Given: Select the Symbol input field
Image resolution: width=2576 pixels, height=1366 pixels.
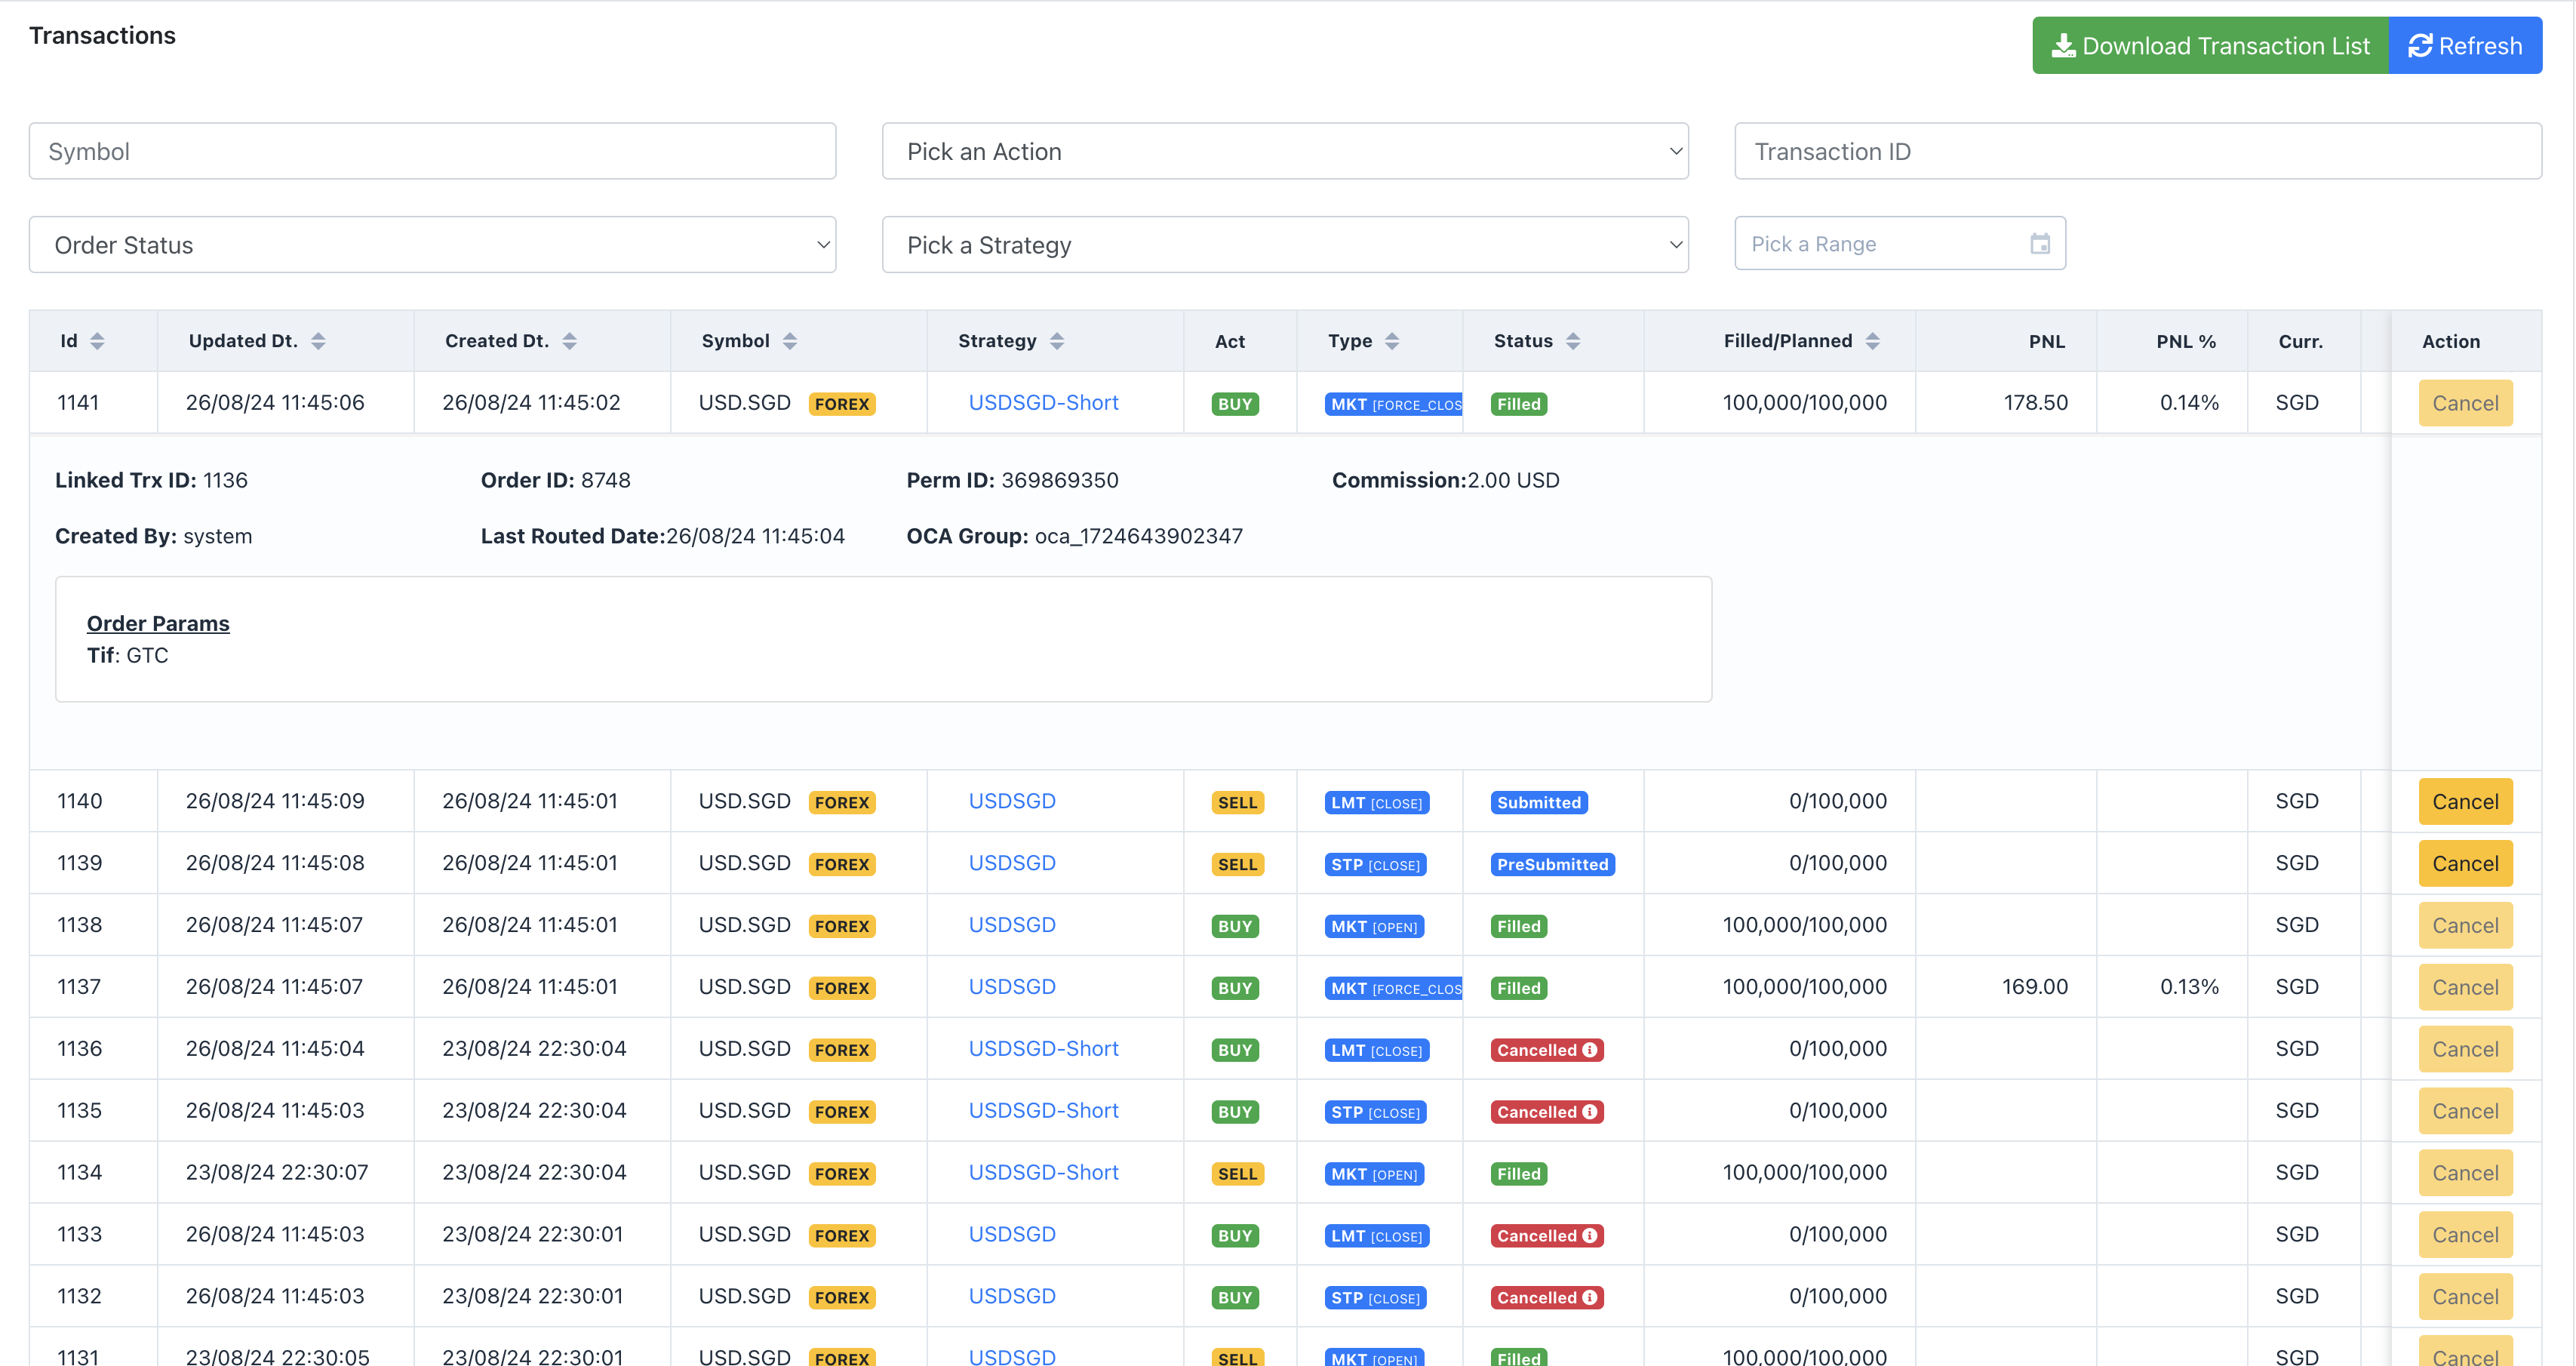Looking at the screenshot, I should [x=435, y=152].
